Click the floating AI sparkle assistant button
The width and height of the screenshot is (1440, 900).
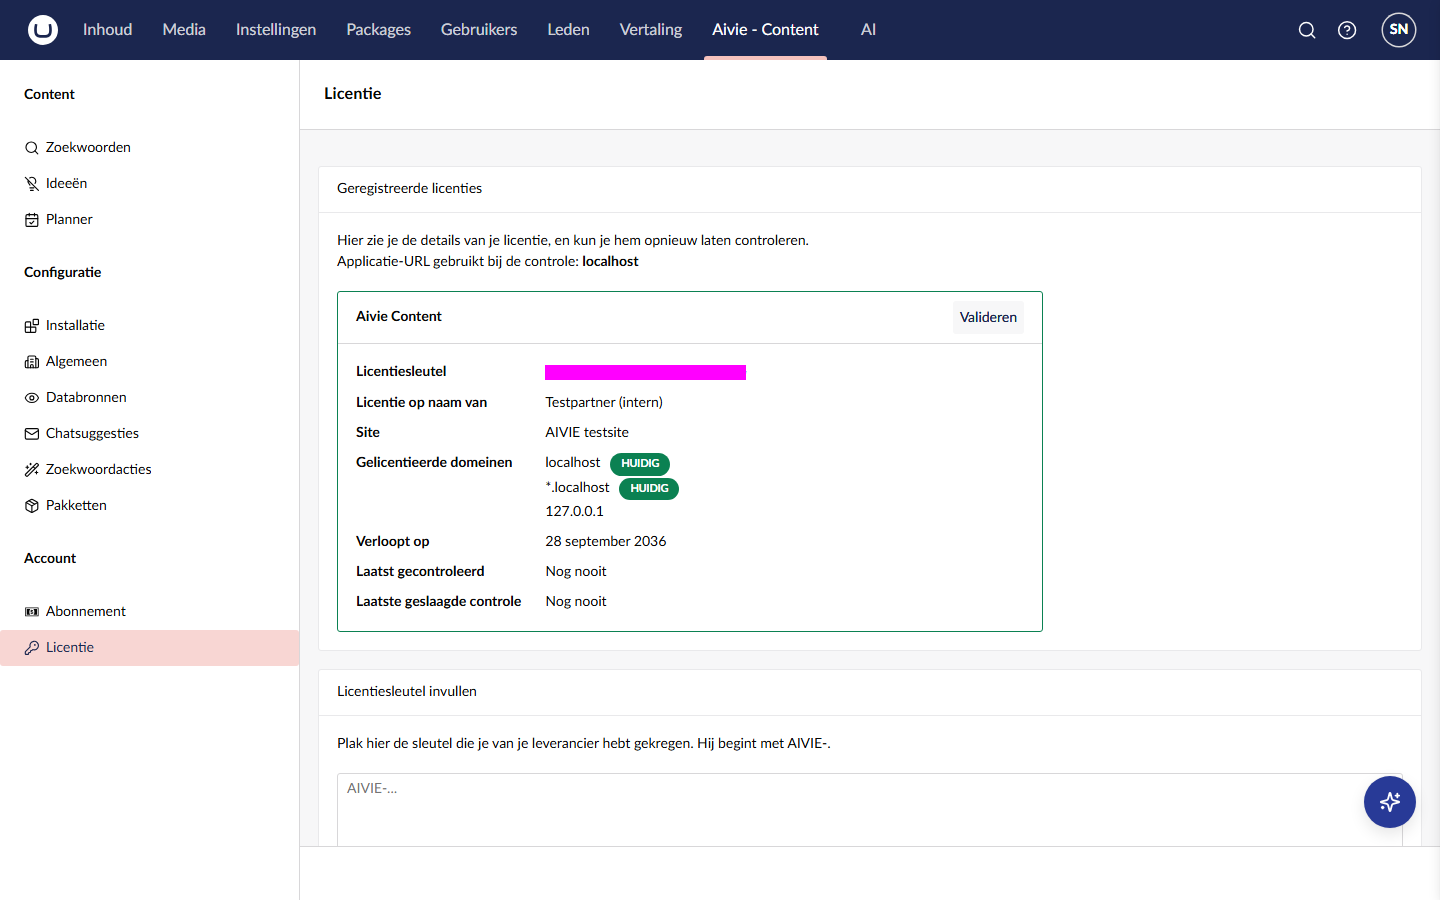(x=1390, y=802)
